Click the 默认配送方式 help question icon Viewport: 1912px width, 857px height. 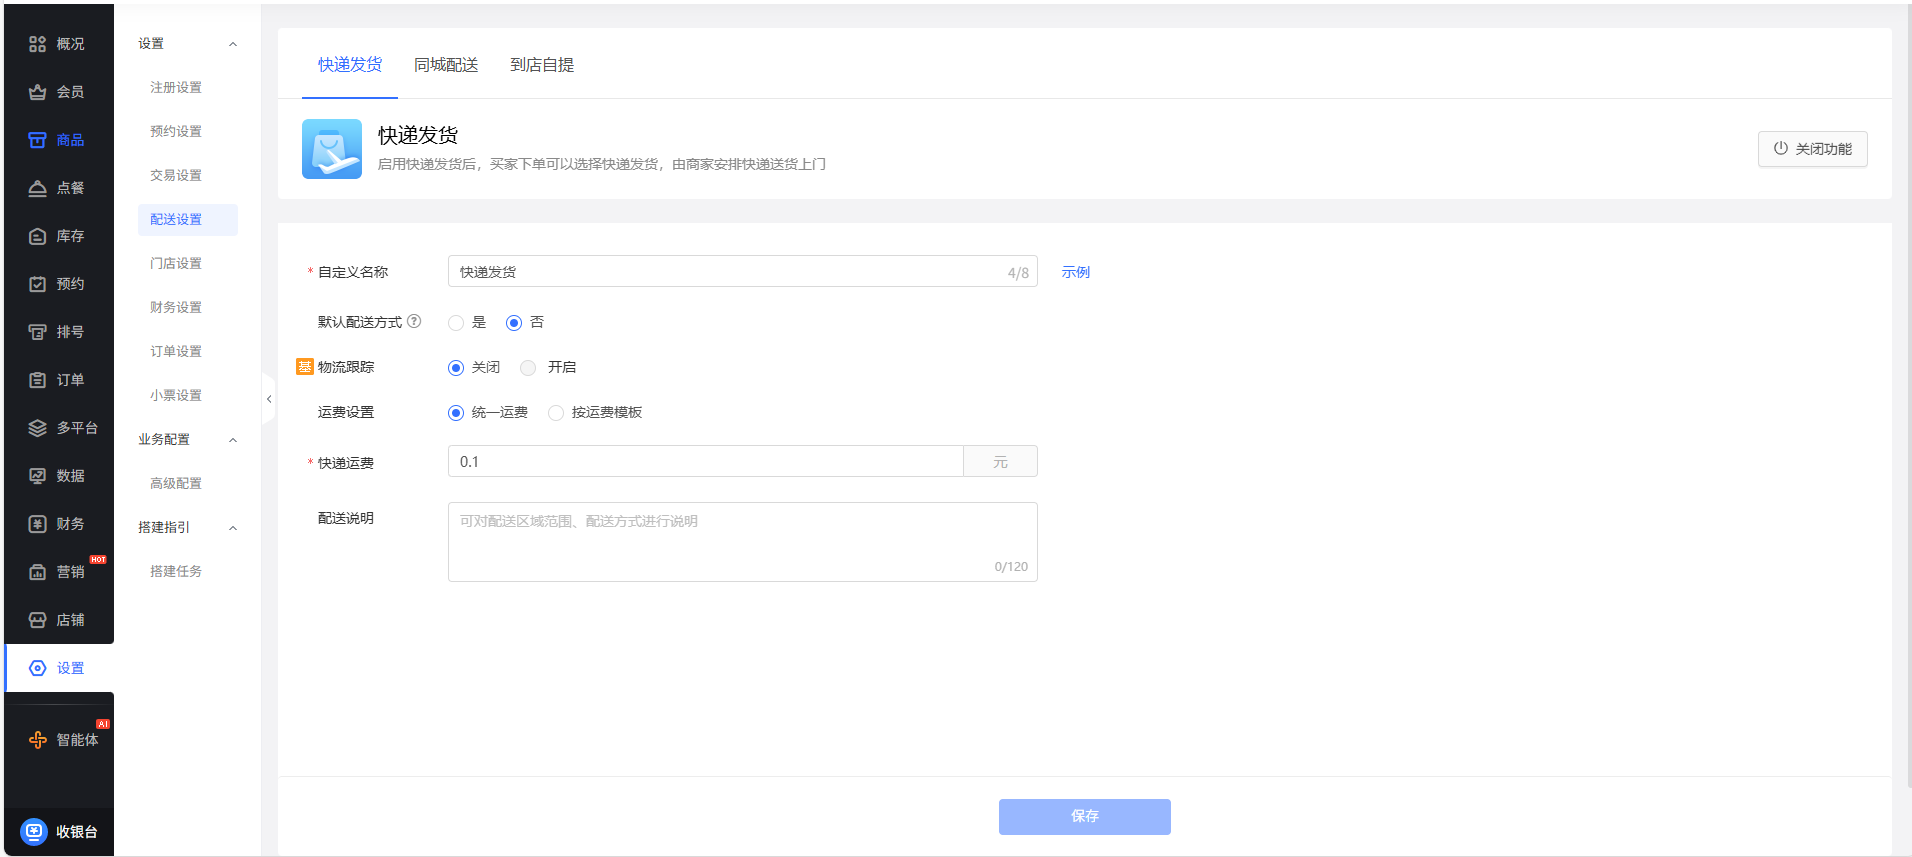tap(414, 321)
